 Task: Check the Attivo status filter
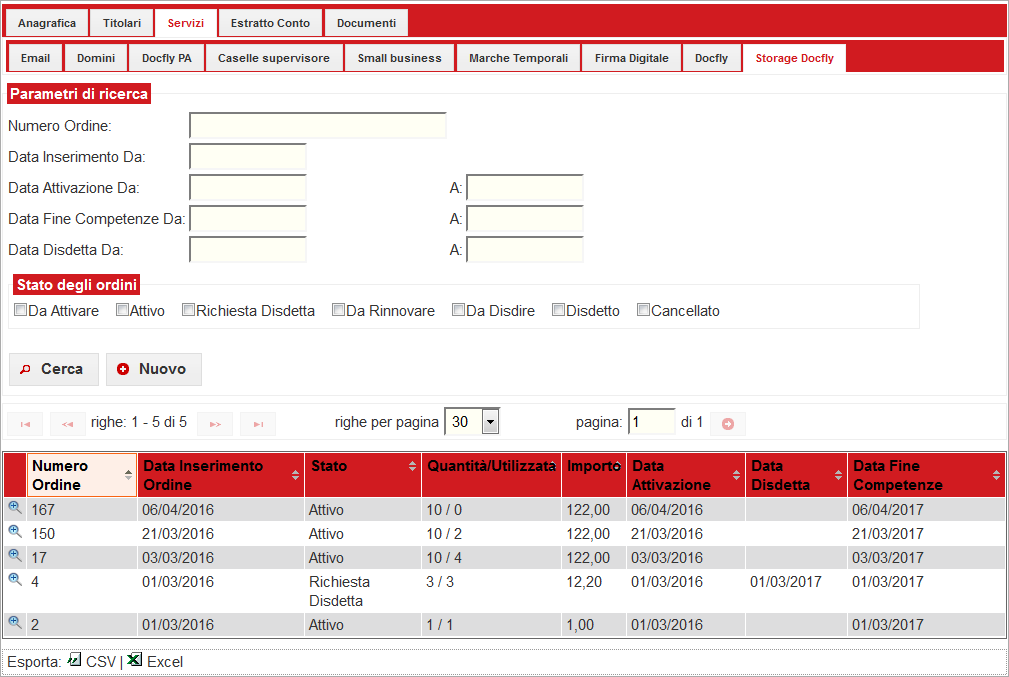pyautogui.click(x=122, y=310)
